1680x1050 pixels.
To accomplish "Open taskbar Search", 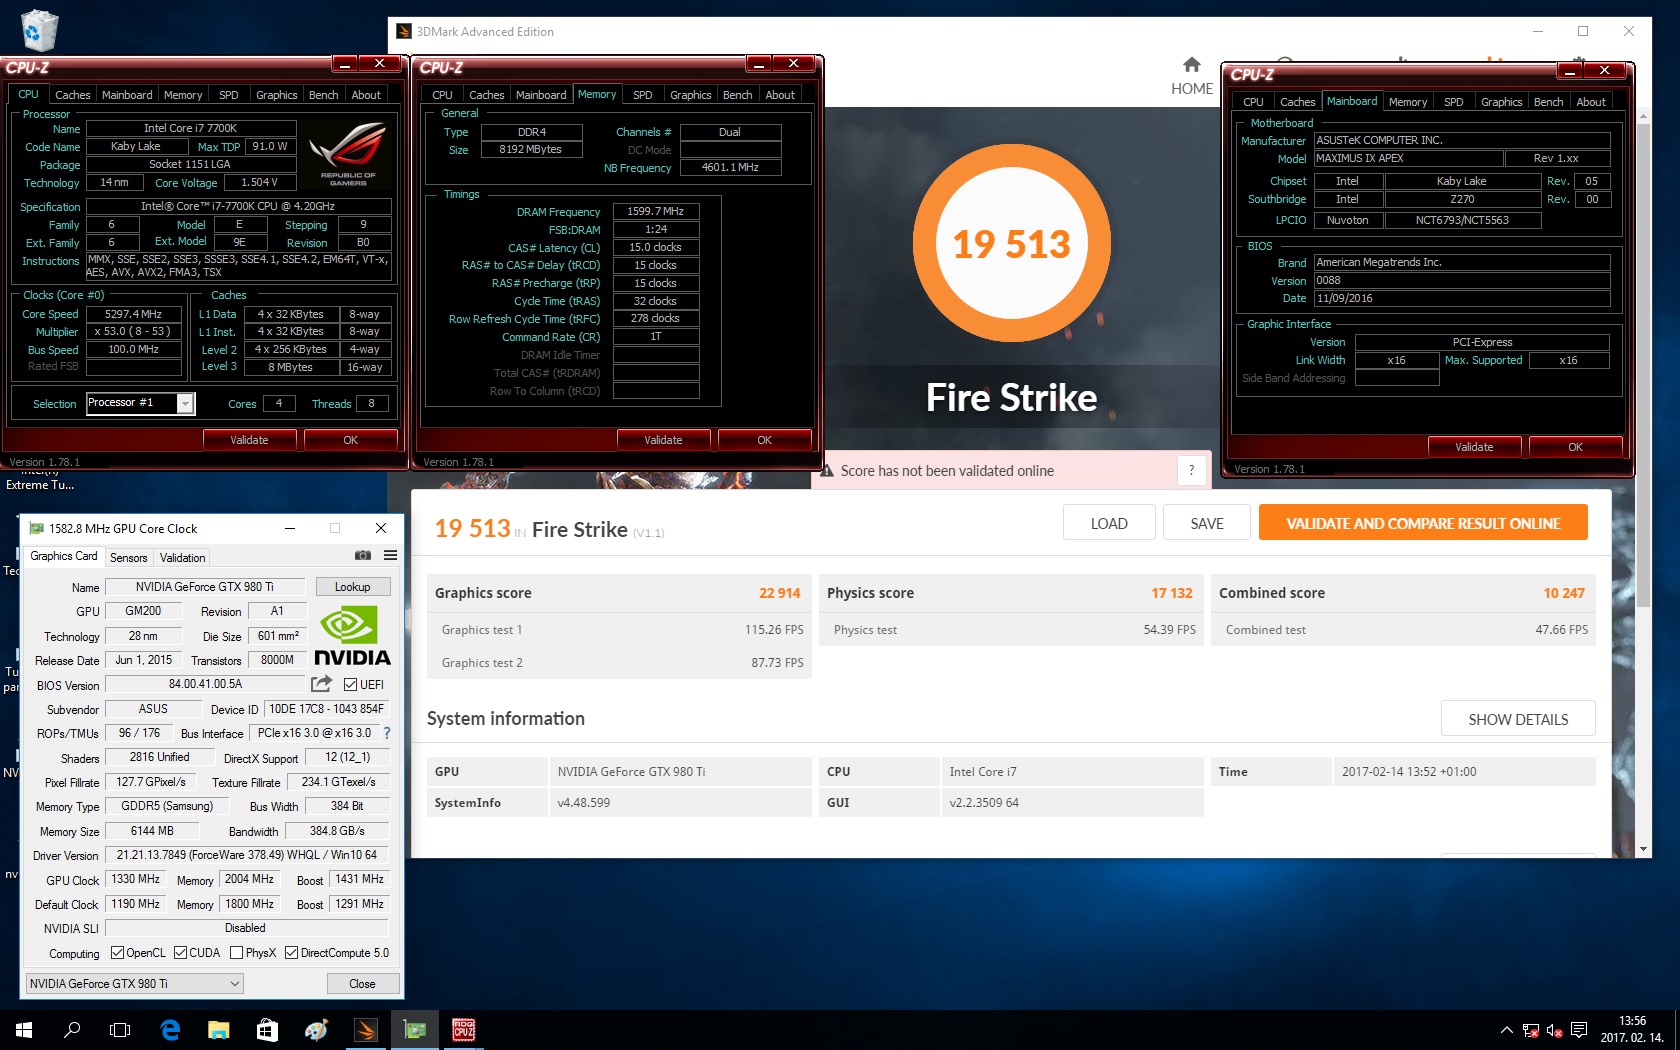I will coord(72,1029).
